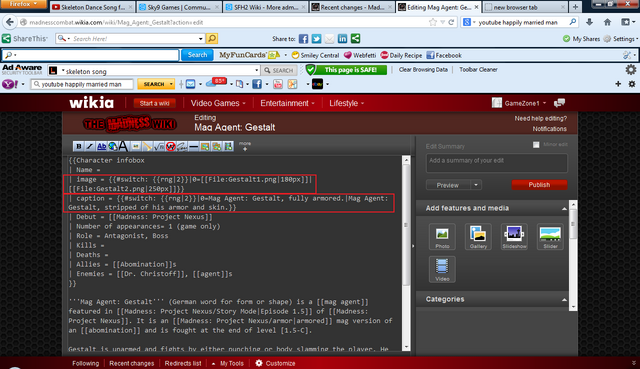The image size is (640, 369).
Task: Click the blue Search toolbar button
Action: [x=197, y=55]
